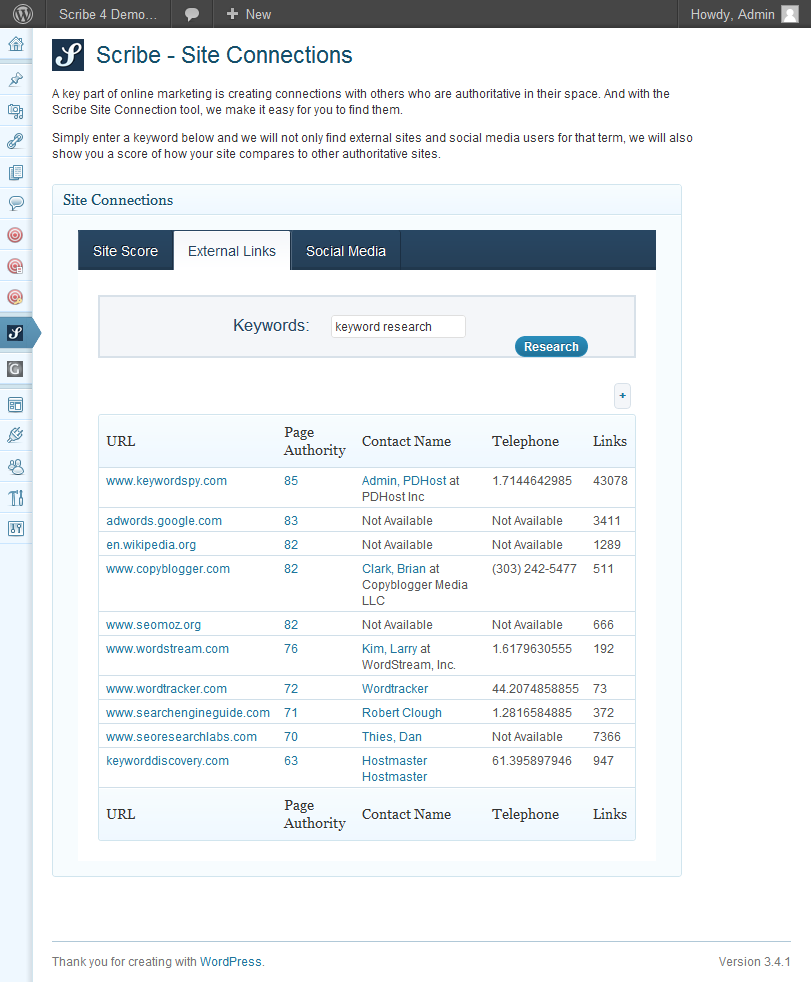Click the plus icon beside New
811x982 pixels.
coord(232,14)
